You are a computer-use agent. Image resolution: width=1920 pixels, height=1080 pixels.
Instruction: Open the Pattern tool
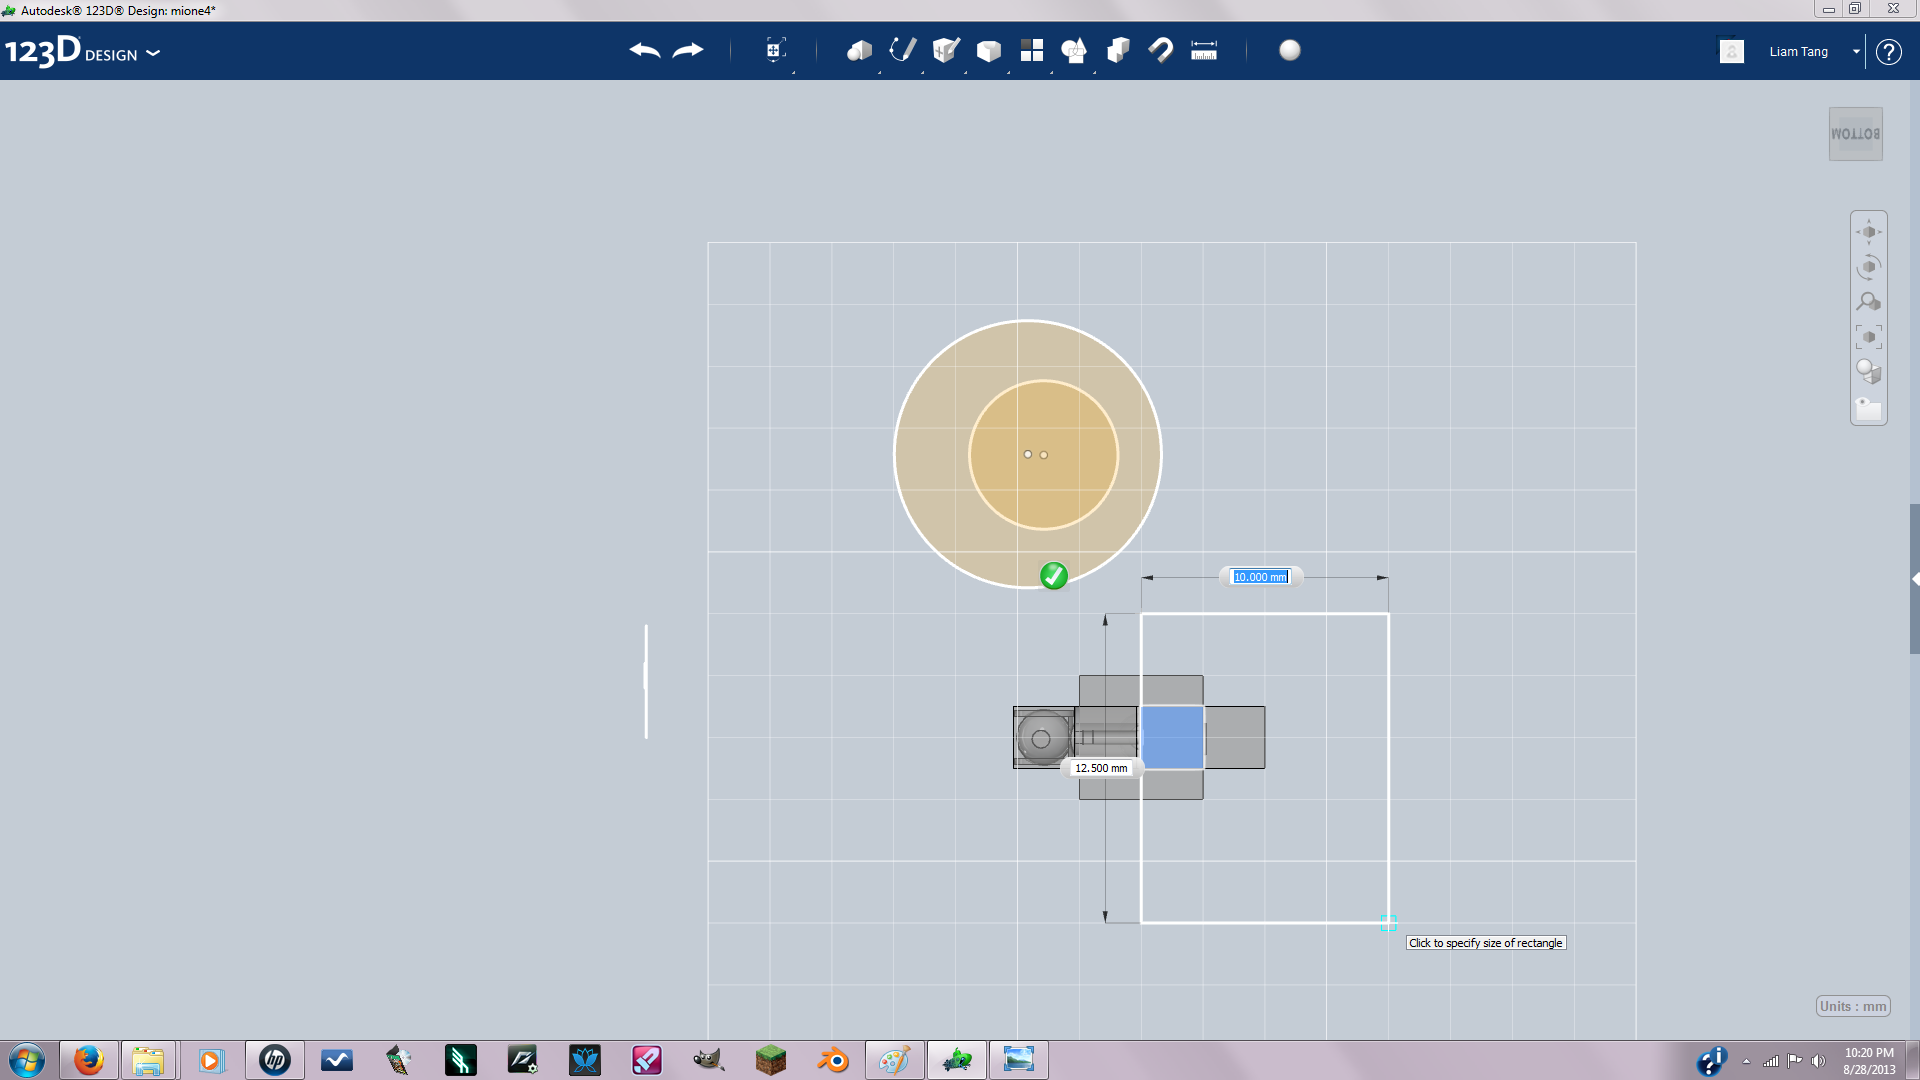[1032, 50]
